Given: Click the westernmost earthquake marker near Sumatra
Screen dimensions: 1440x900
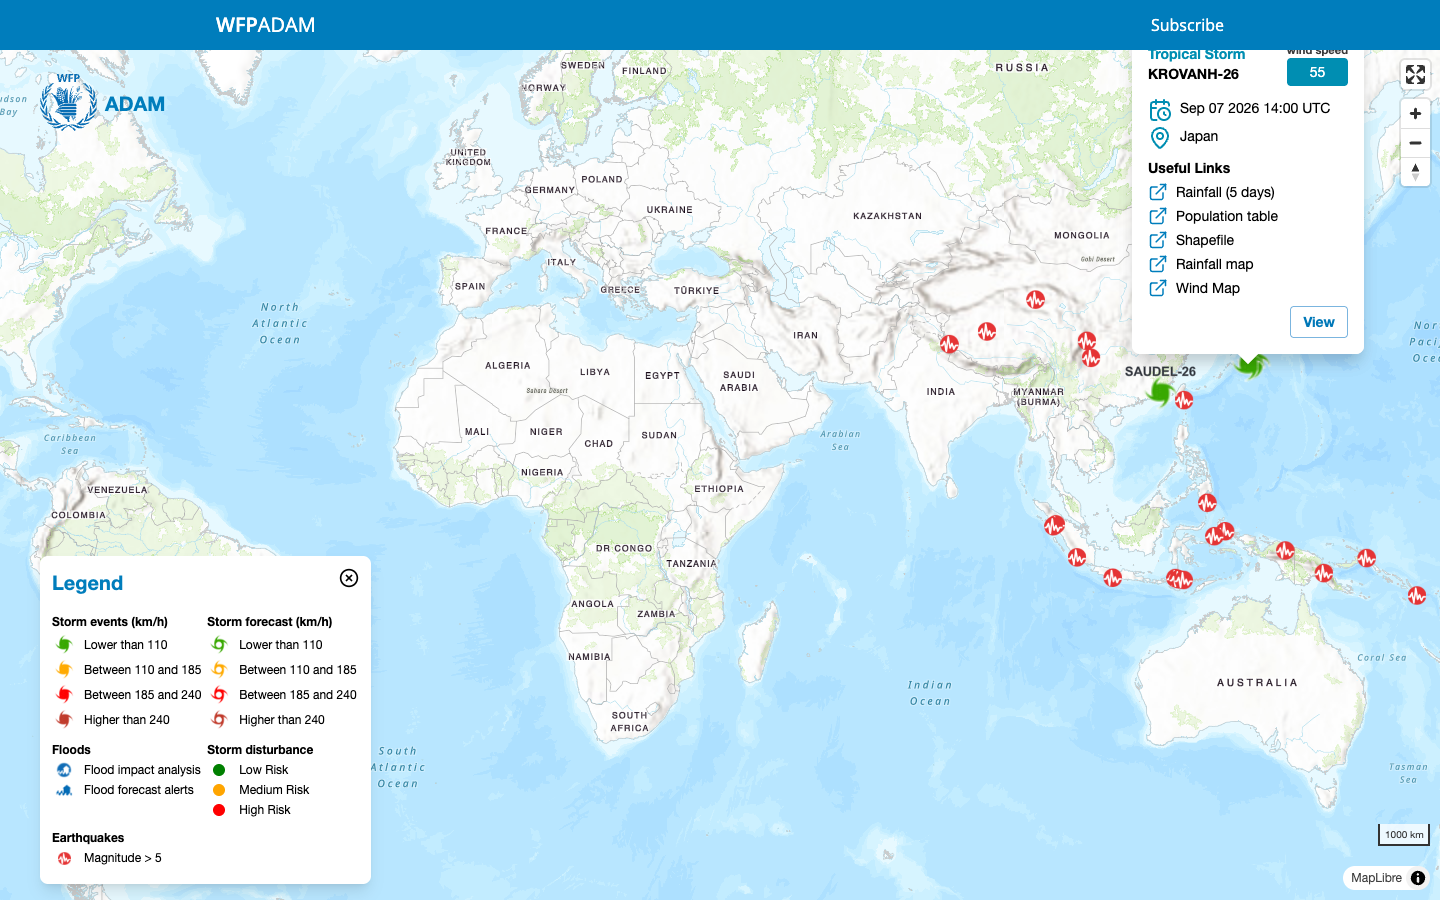Looking at the screenshot, I should [1054, 525].
